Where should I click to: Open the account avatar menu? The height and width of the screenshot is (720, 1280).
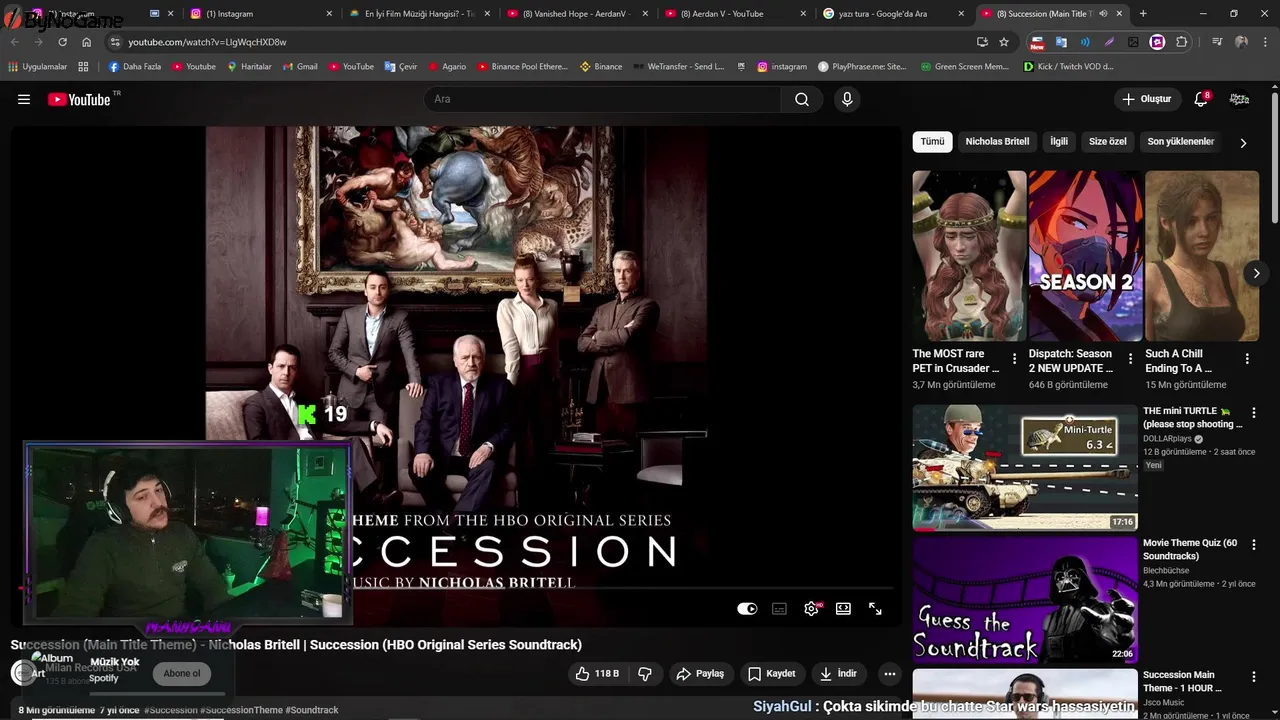tap(1239, 99)
